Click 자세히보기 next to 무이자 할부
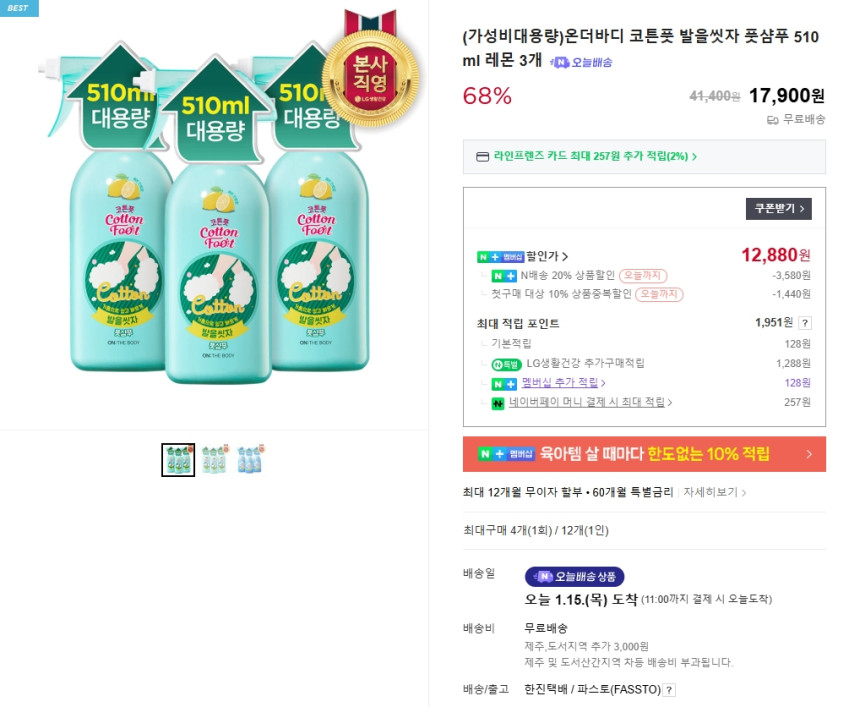Image resolution: width=849 pixels, height=707 pixels. click(714, 492)
